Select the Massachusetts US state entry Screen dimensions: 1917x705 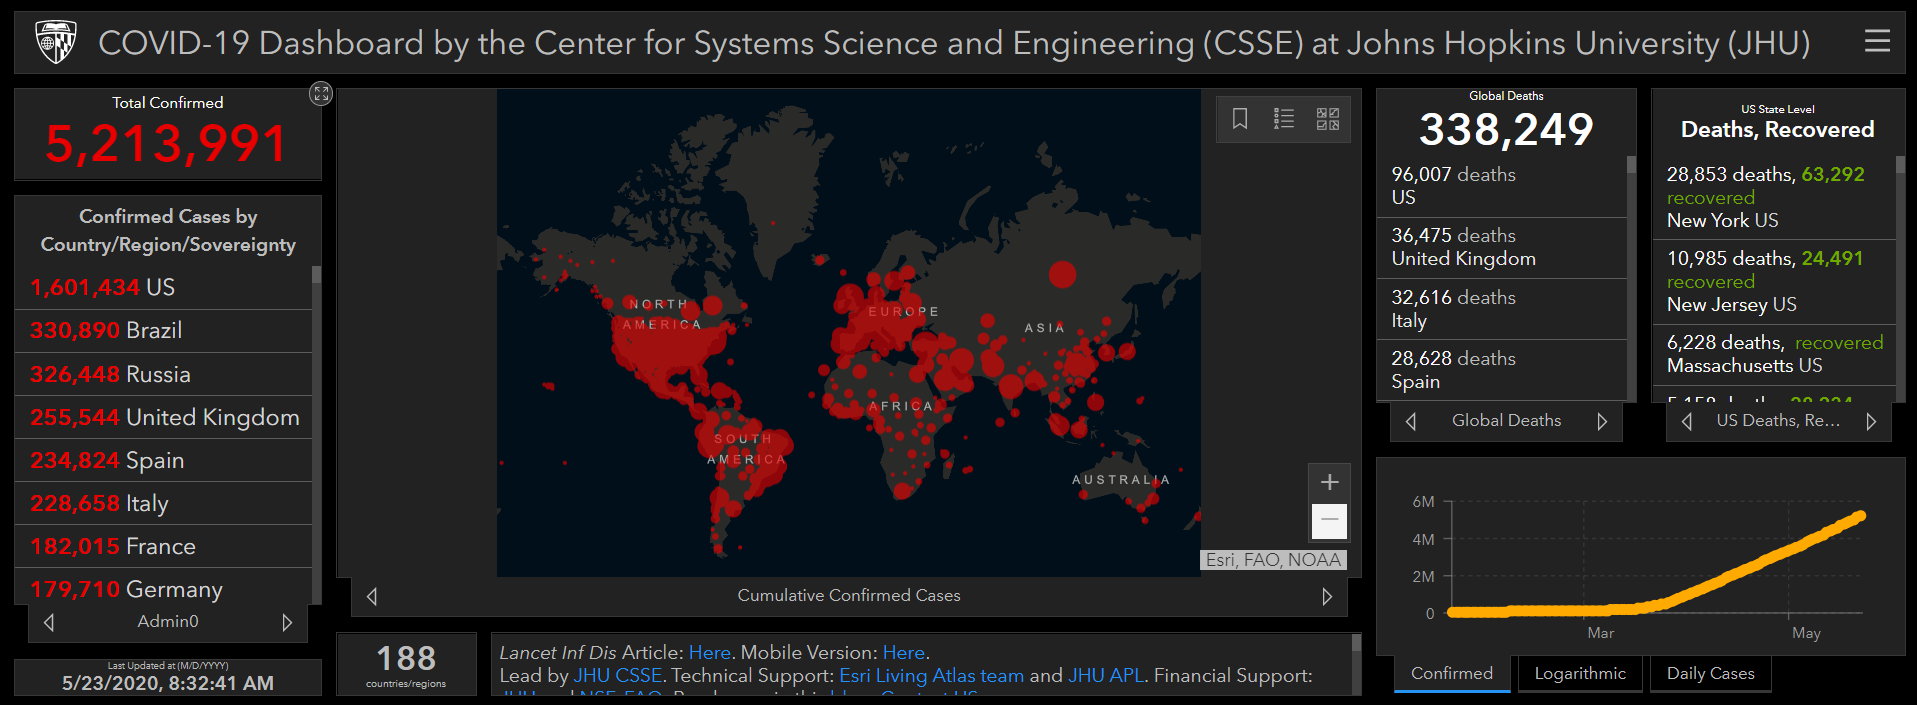pos(1775,354)
